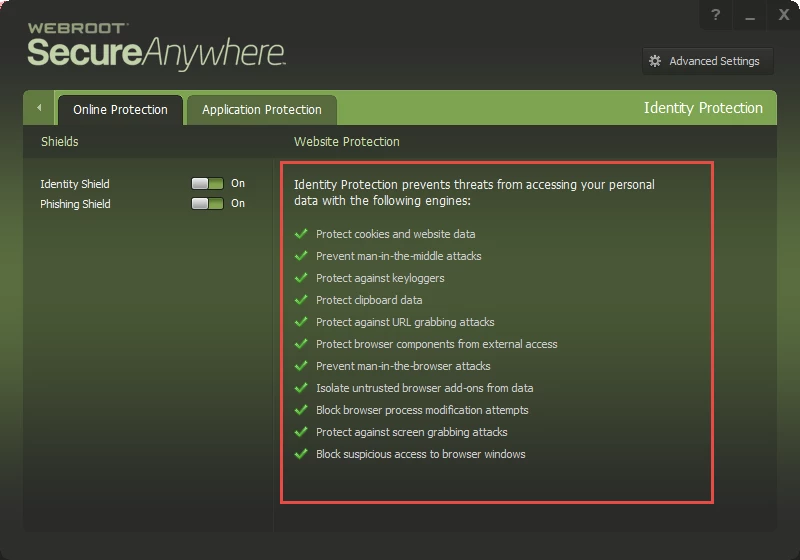The width and height of the screenshot is (800, 560).
Task: Click 'Isolate untrusted browser add-ons from data'
Action: coord(424,388)
